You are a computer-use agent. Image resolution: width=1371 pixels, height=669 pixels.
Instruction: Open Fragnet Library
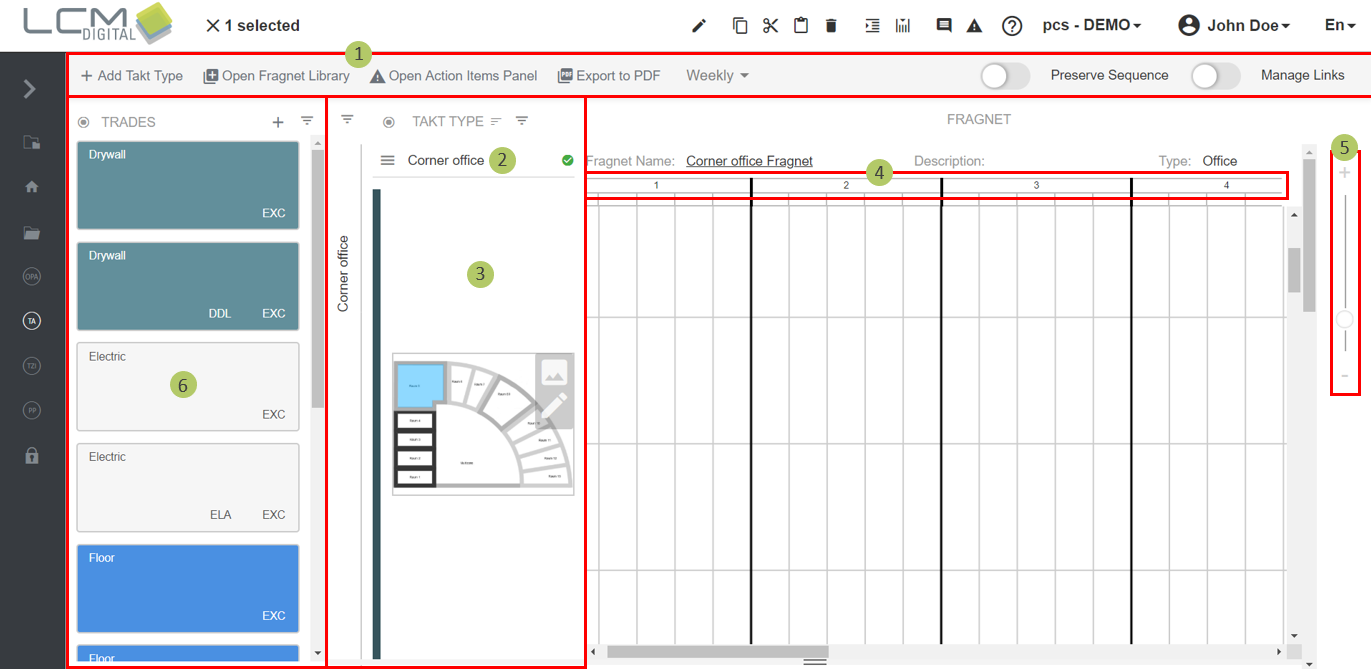point(276,76)
